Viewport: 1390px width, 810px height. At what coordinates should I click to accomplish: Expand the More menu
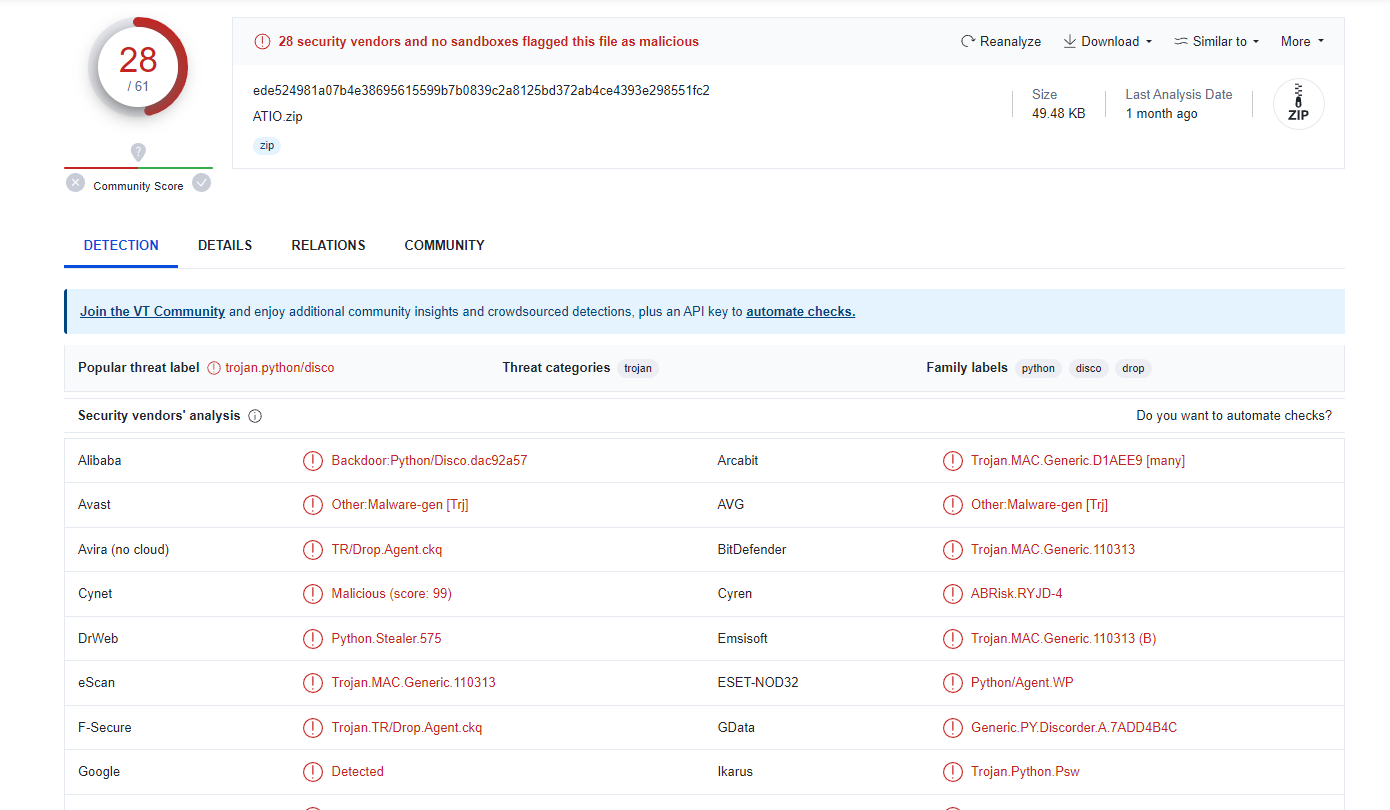coord(1302,41)
